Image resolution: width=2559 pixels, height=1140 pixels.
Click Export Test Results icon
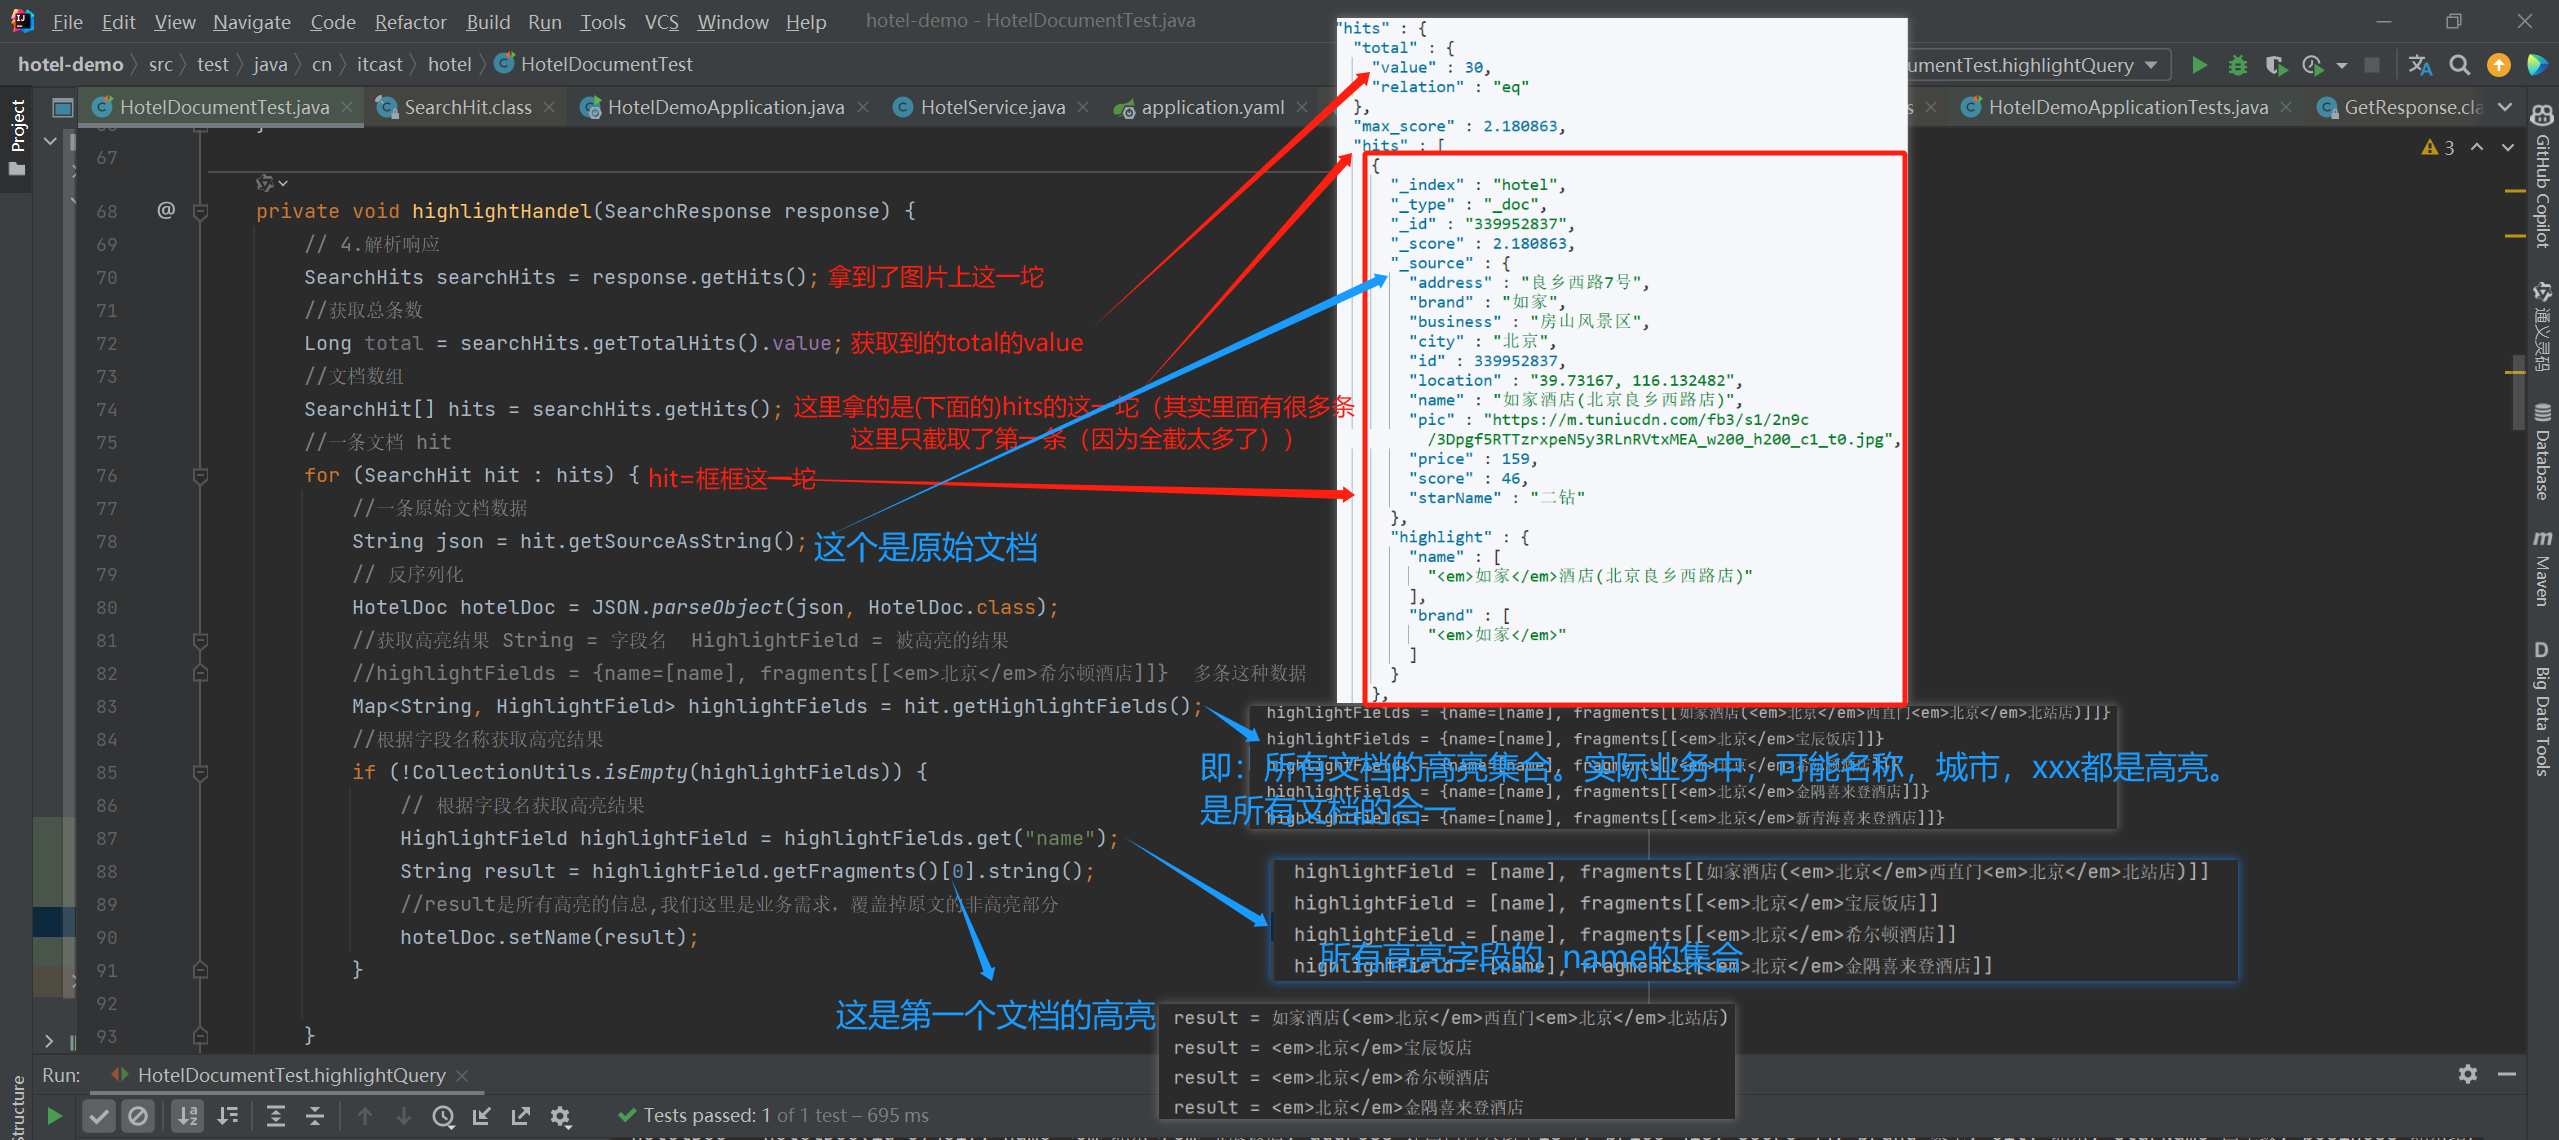tap(521, 1116)
